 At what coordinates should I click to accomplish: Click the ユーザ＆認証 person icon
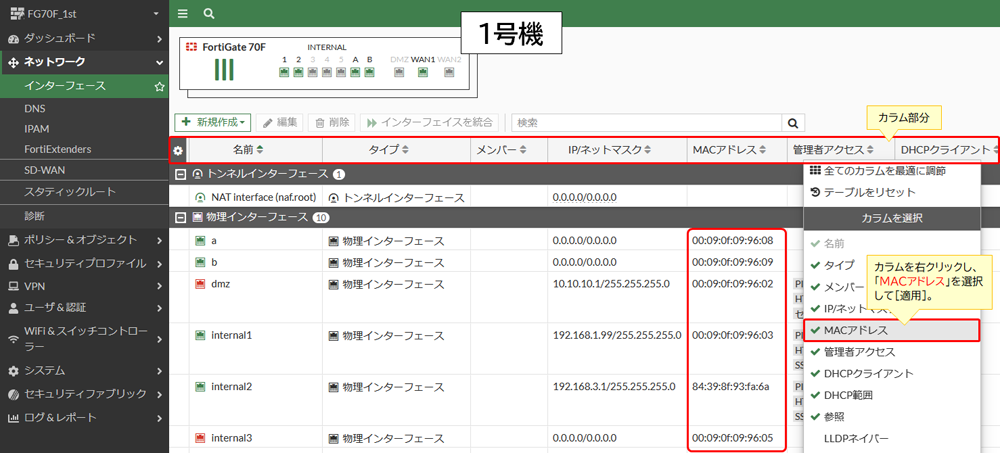coord(13,308)
